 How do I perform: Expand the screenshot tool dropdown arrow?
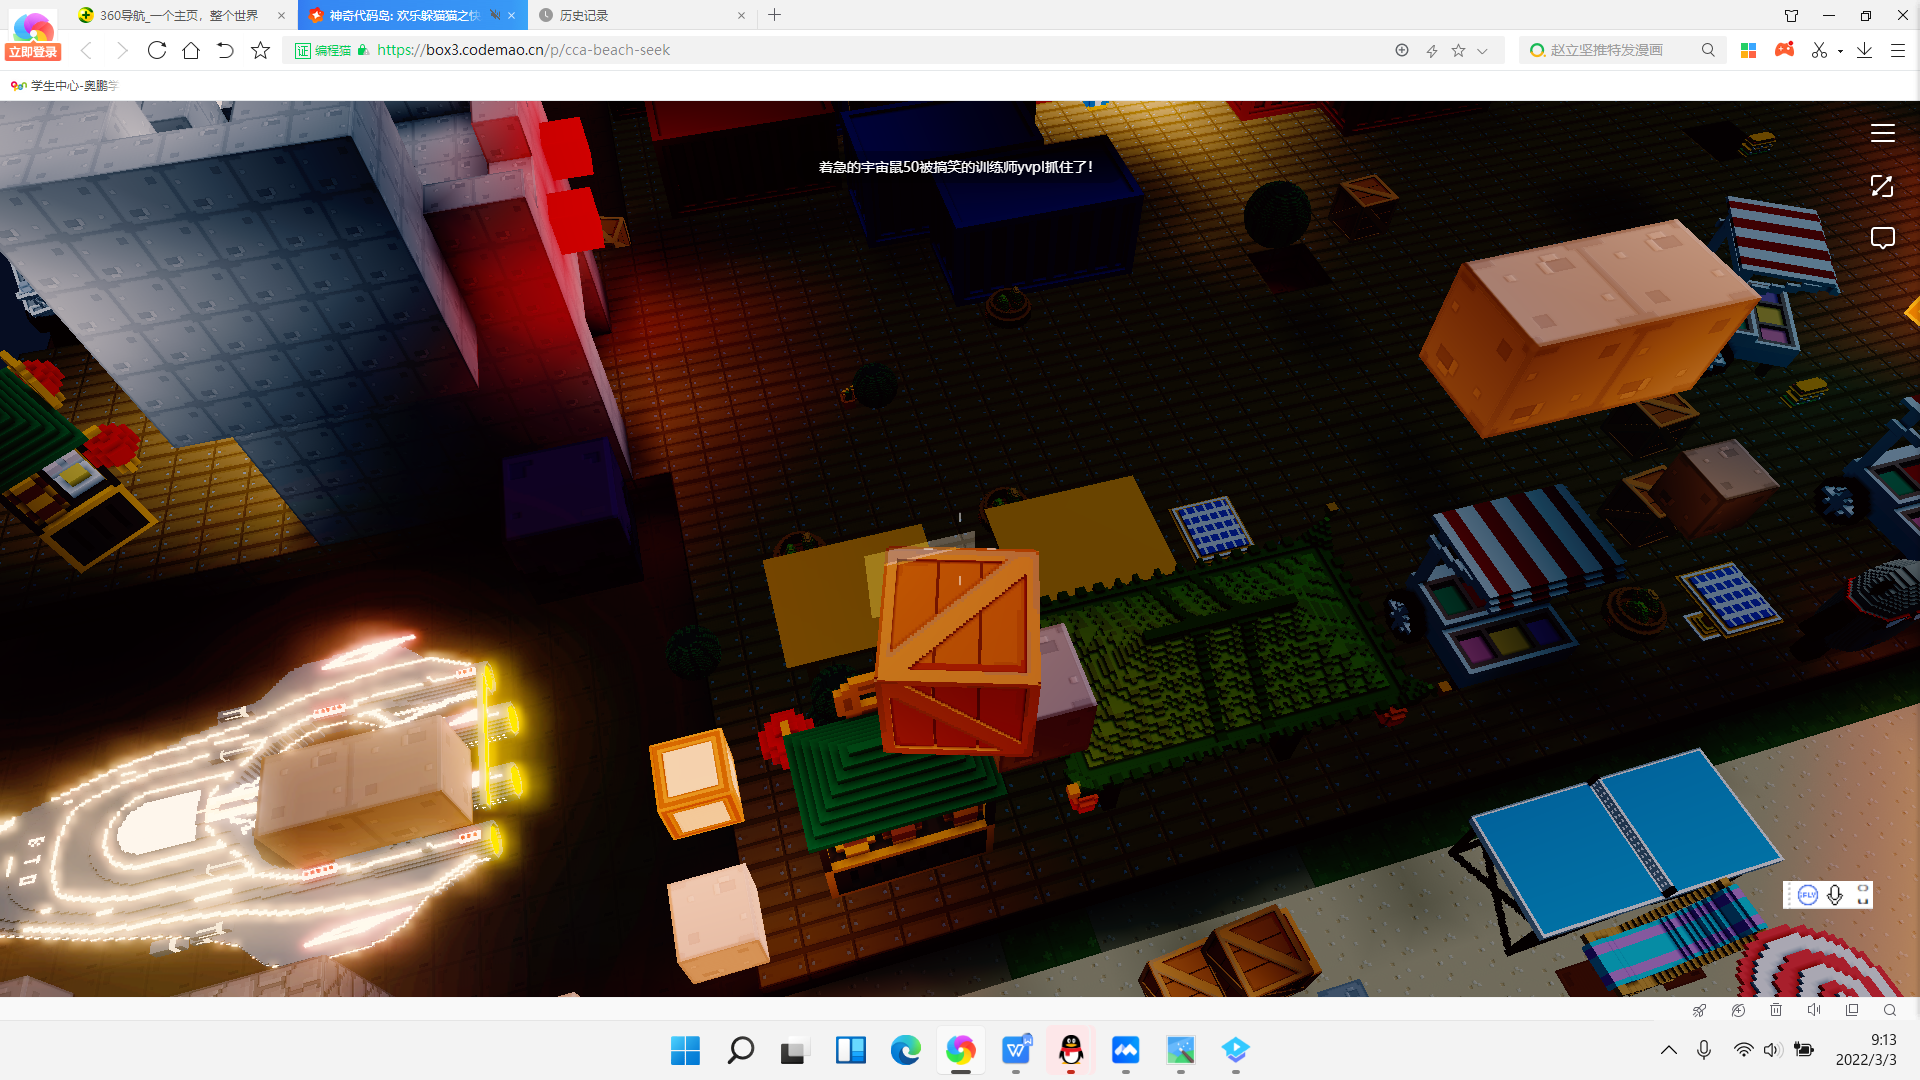tap(1840, 51)
